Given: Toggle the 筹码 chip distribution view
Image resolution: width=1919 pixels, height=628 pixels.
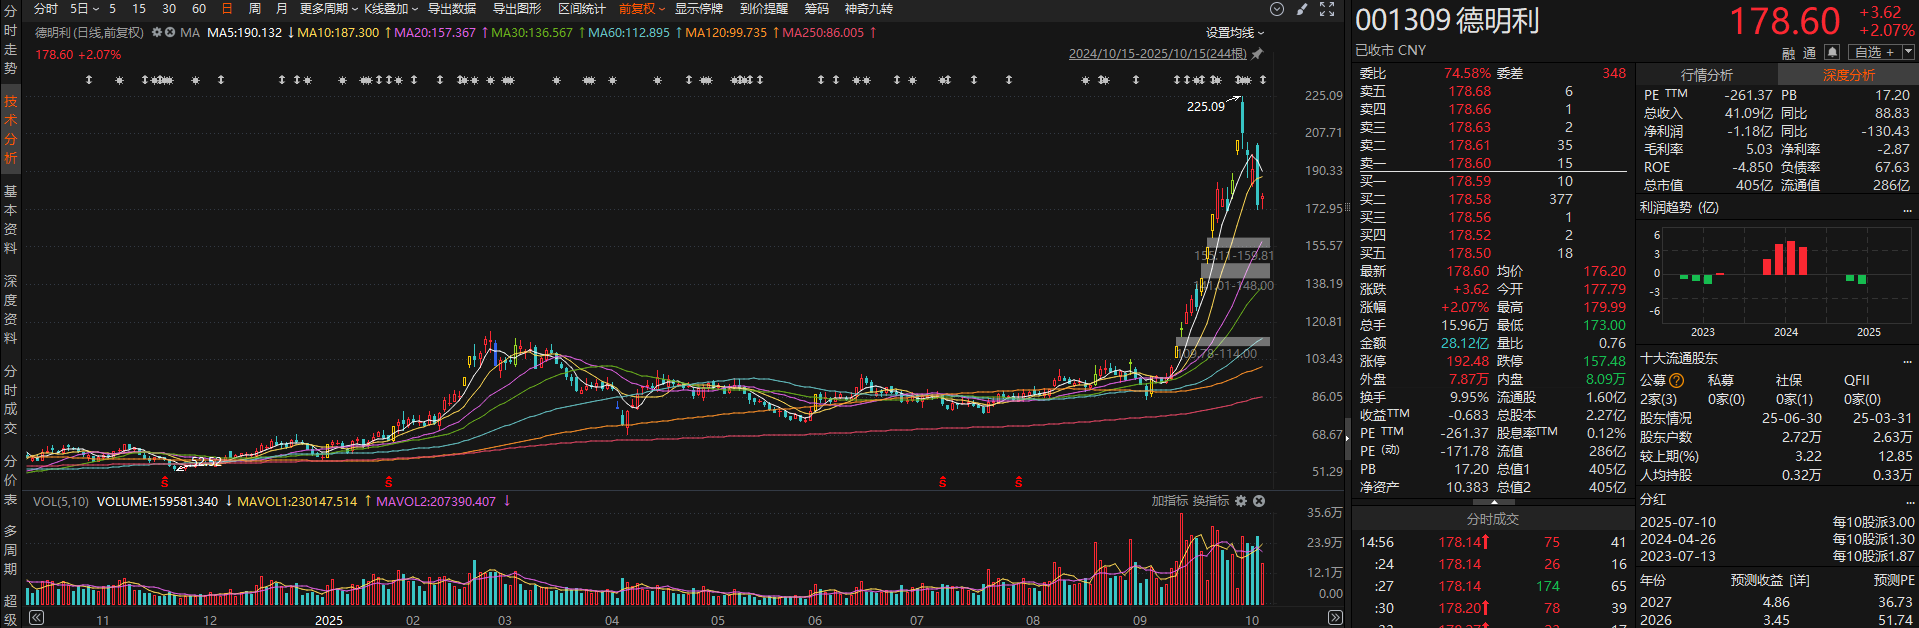Looking at the screenshot, I should [816, 9].
